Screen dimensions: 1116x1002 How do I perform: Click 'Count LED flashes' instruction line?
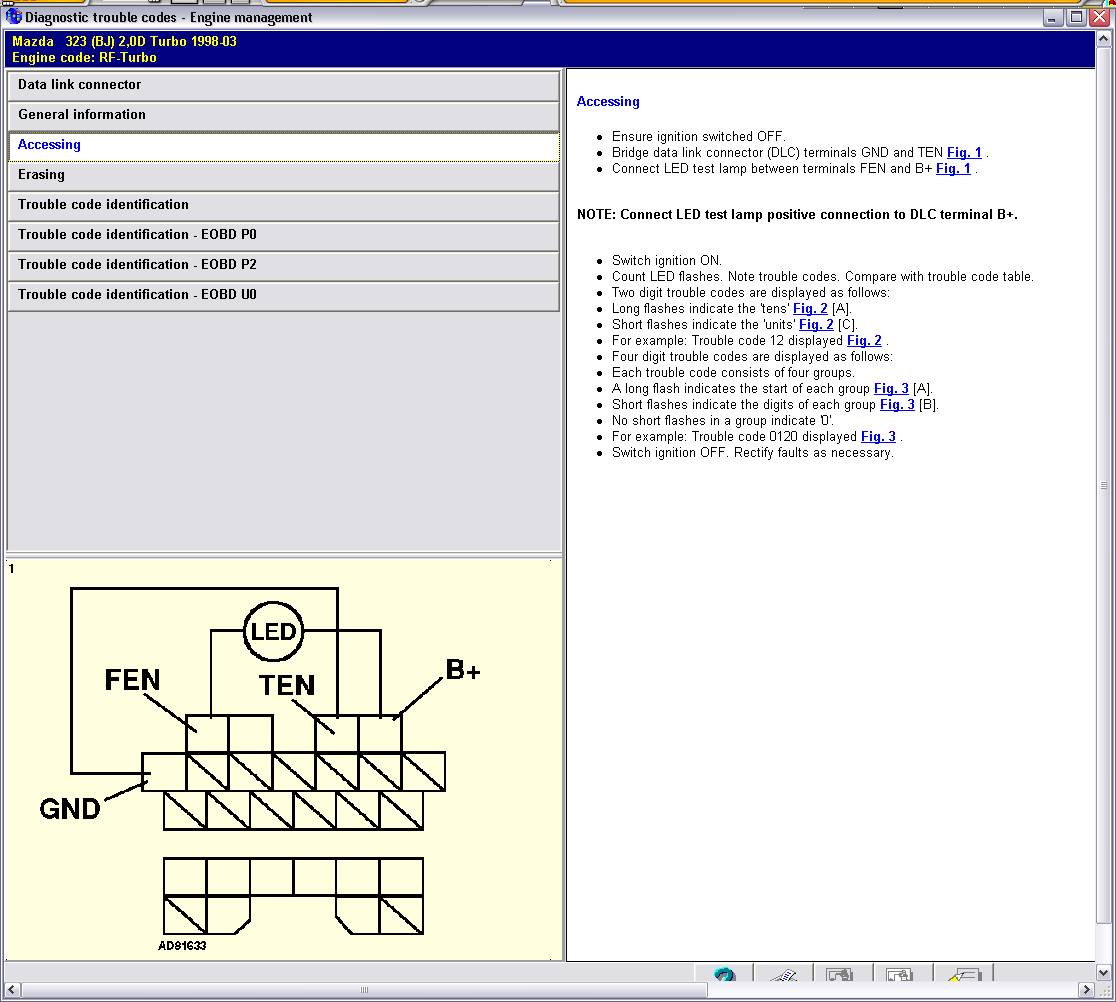tap(823, 276)
